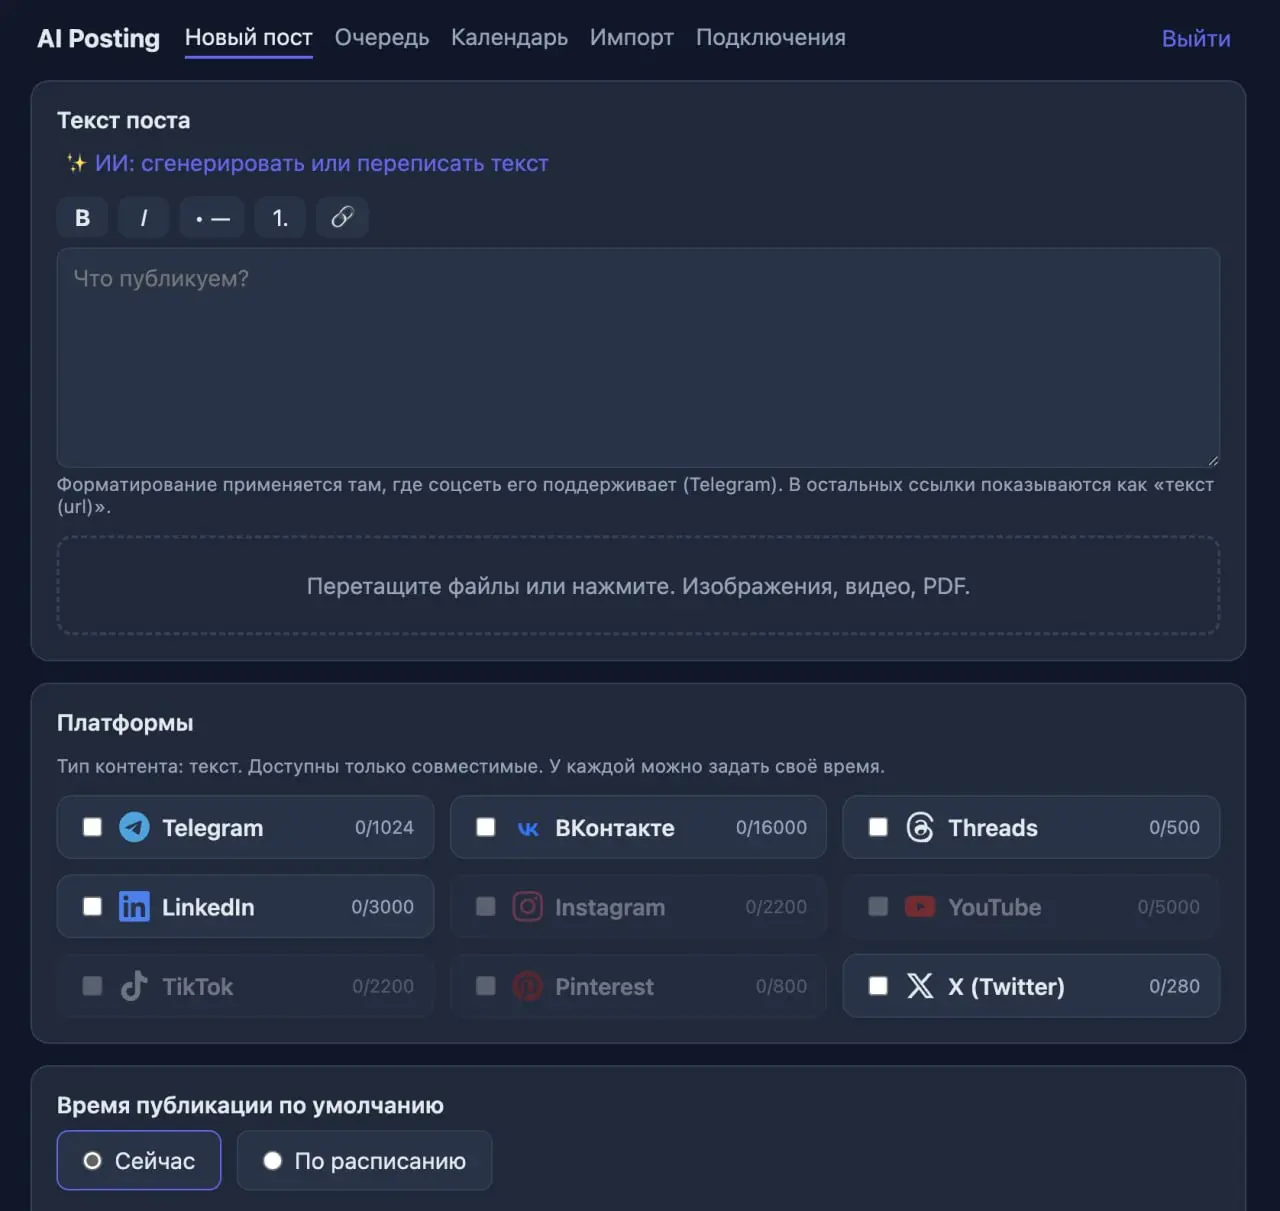Image resolution: width=1280 pixels, height=1211 pixels.
Task: Click the Текст поста heading
Action: coord(123,120)
